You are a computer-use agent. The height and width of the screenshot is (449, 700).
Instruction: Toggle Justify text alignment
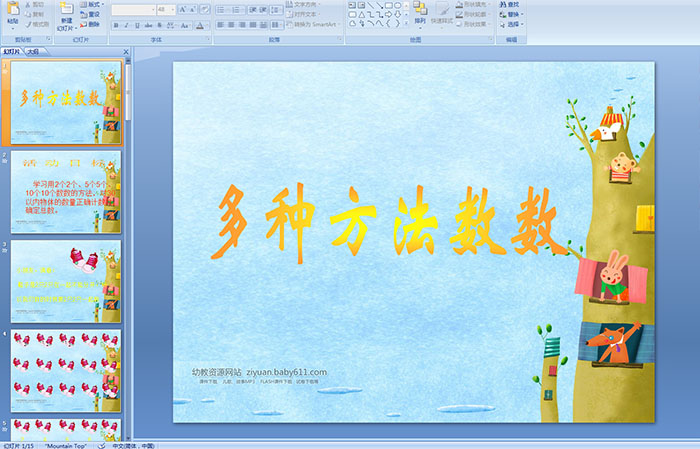pyautogui.click(x=253, y=25)
